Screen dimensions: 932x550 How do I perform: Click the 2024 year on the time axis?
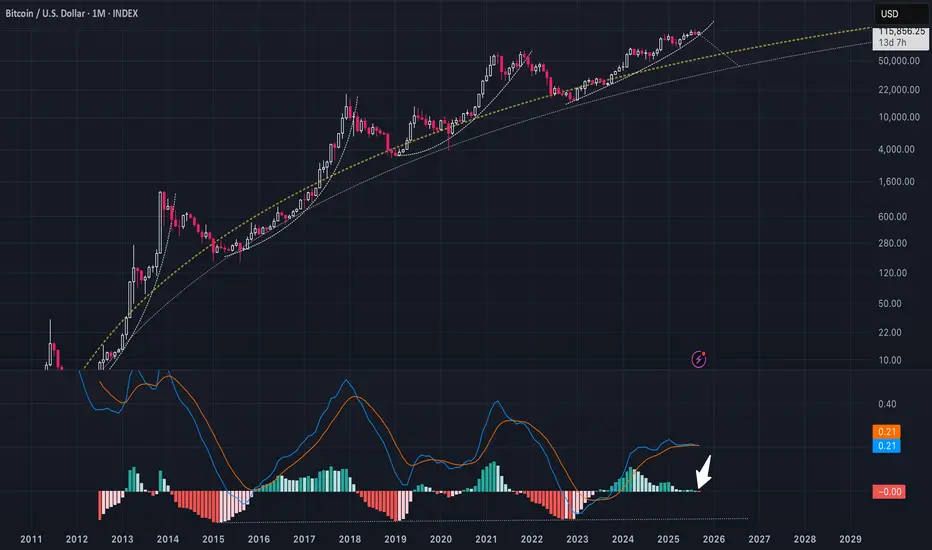coord(622,539)
